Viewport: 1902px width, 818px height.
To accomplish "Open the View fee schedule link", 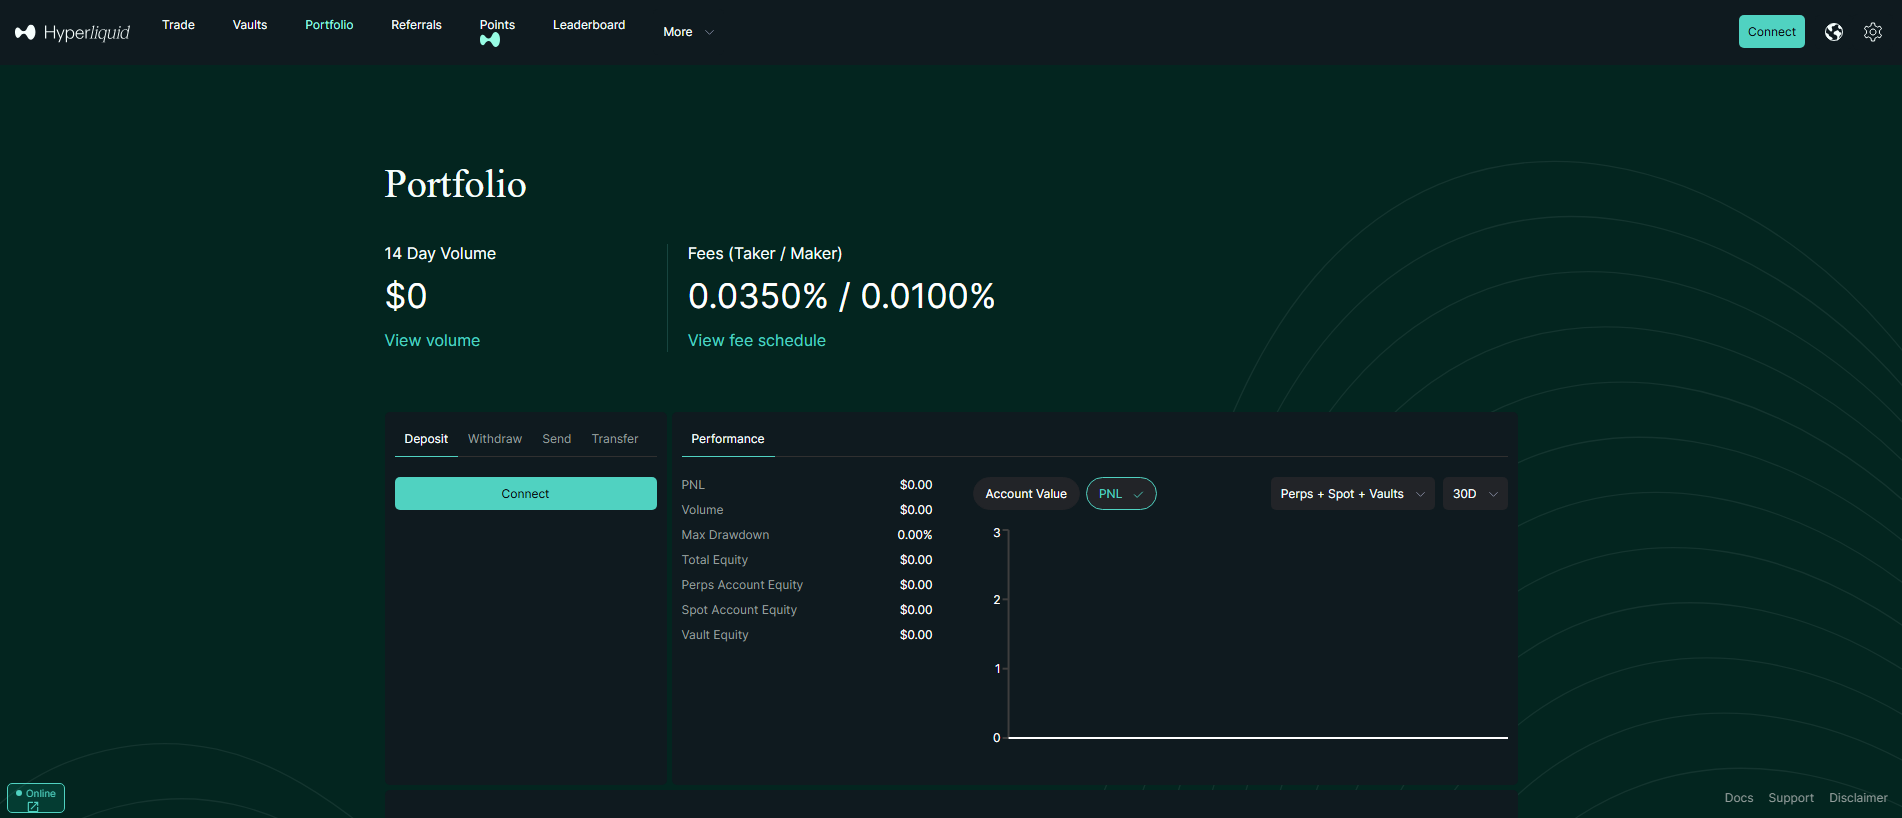I will [757, 341].
